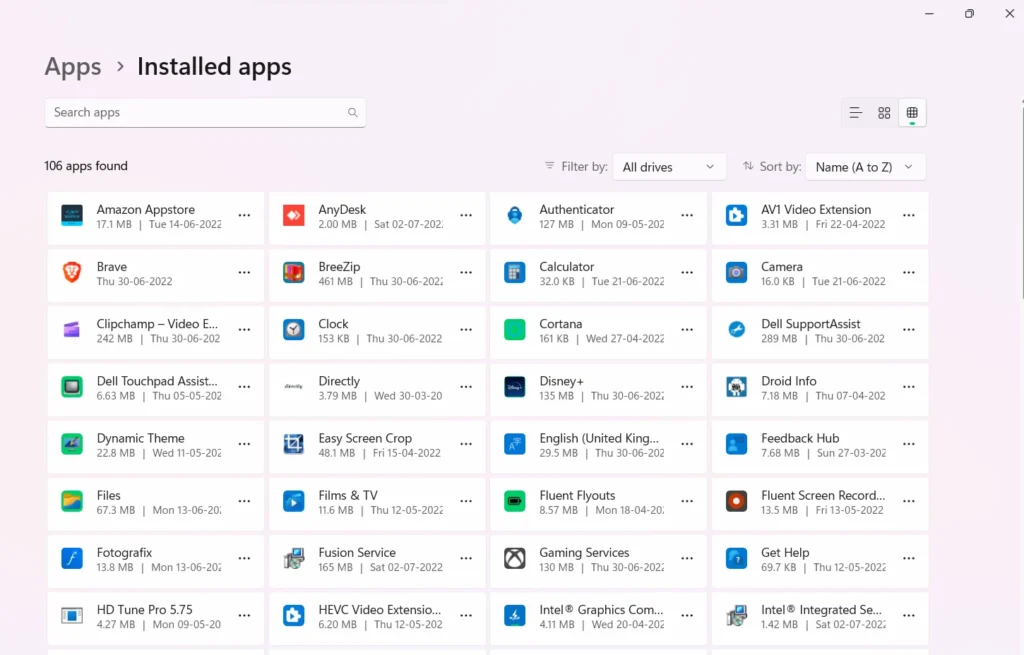Open more options for AnyDesk
This screenshot has width=1024, height=655.
pyautogui.click(x=466, y=216)
